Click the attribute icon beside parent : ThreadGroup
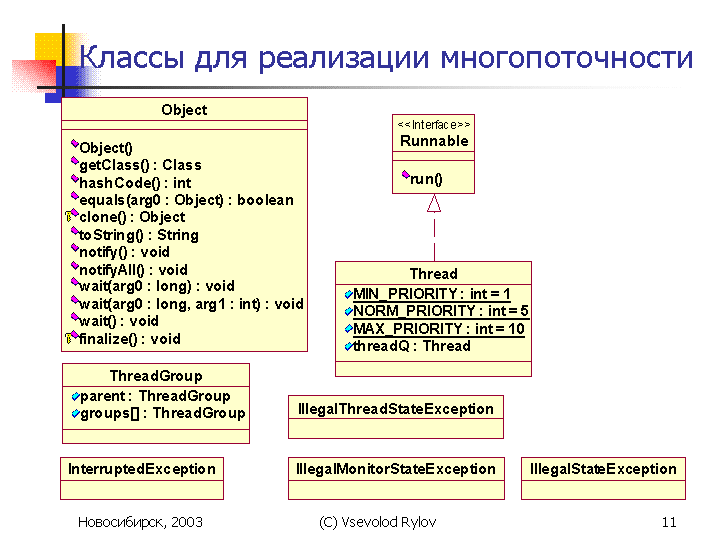Screen dimensions: 720x540 [x=76, y=396]
